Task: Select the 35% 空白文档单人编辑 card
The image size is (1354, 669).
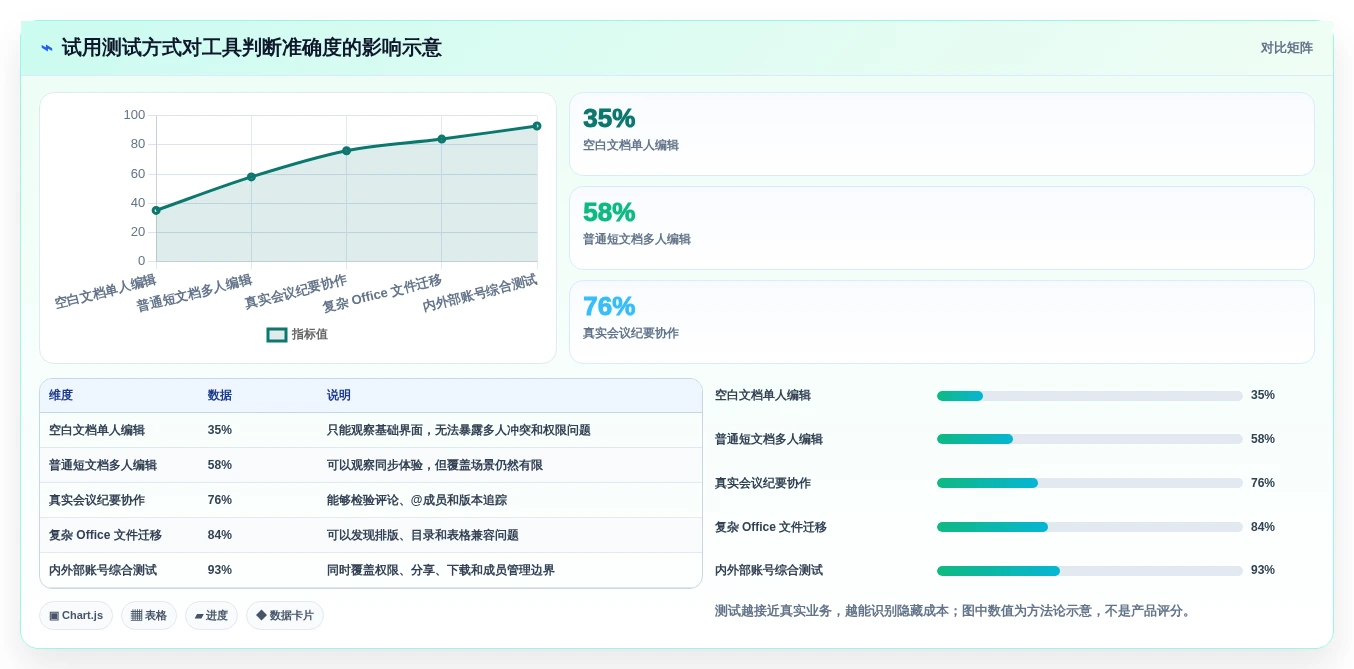Action: [941, 134]
